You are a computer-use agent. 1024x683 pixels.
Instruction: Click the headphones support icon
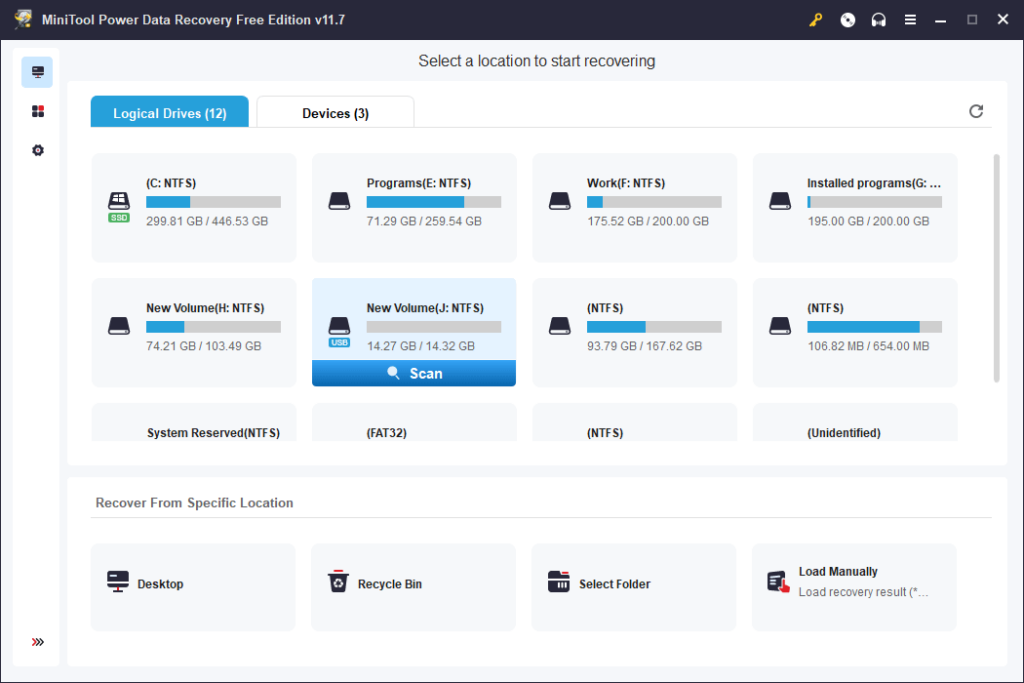click(878, 20)
